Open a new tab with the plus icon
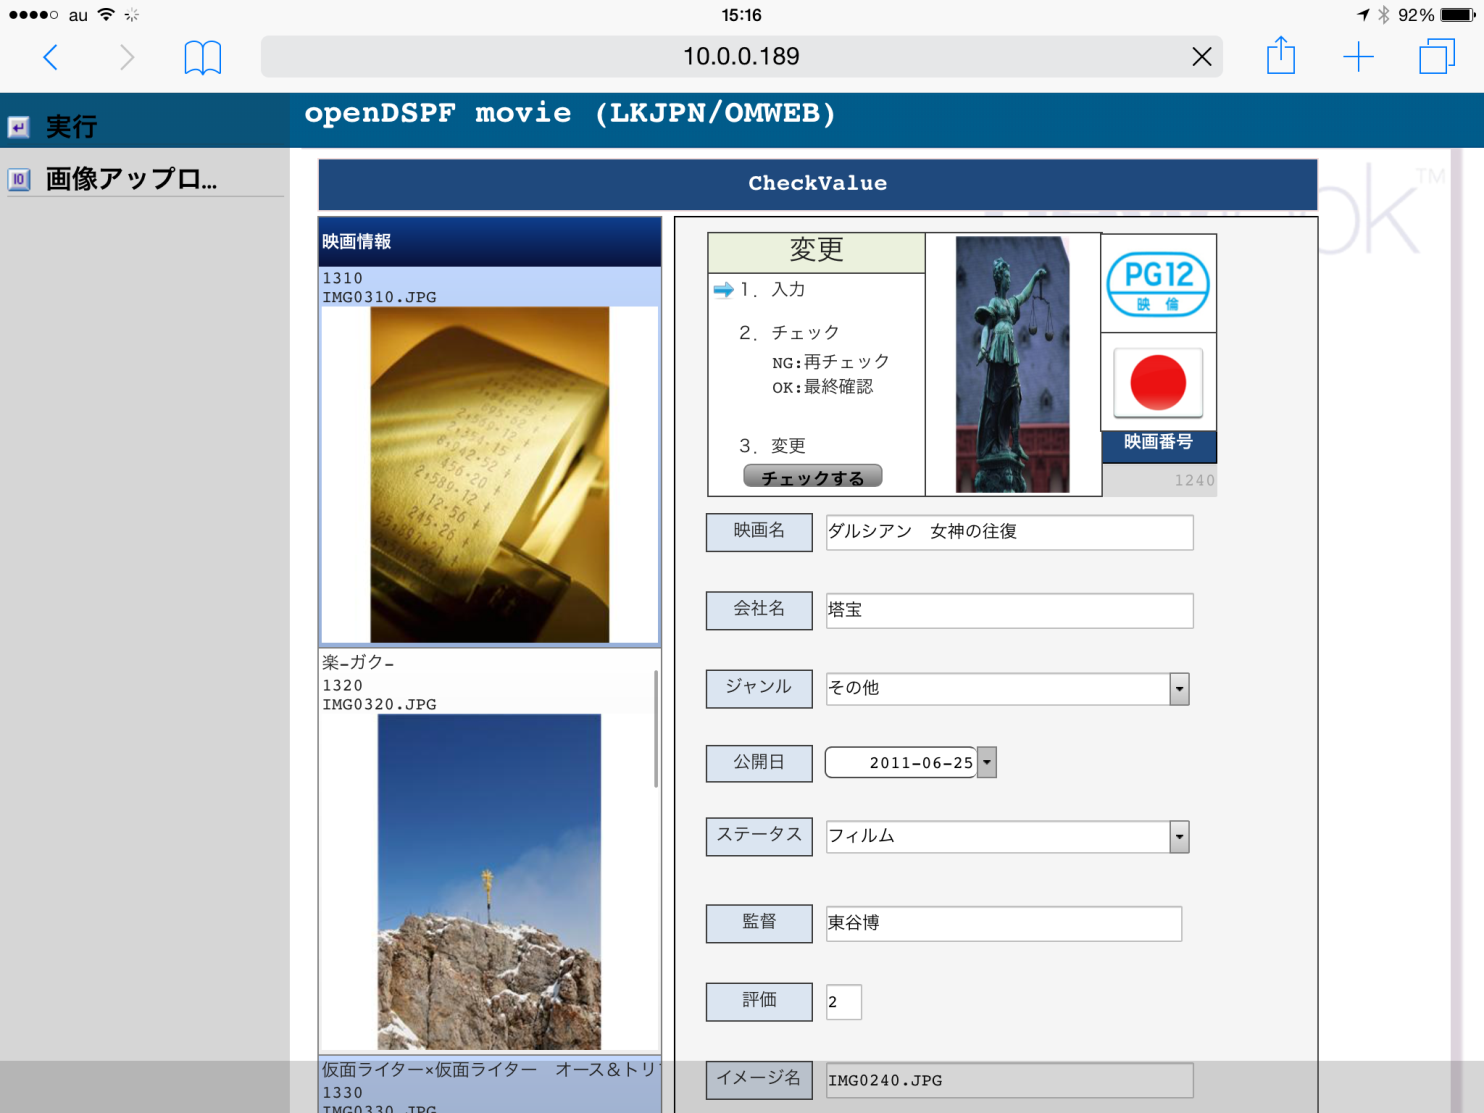 coord(1358,57)
